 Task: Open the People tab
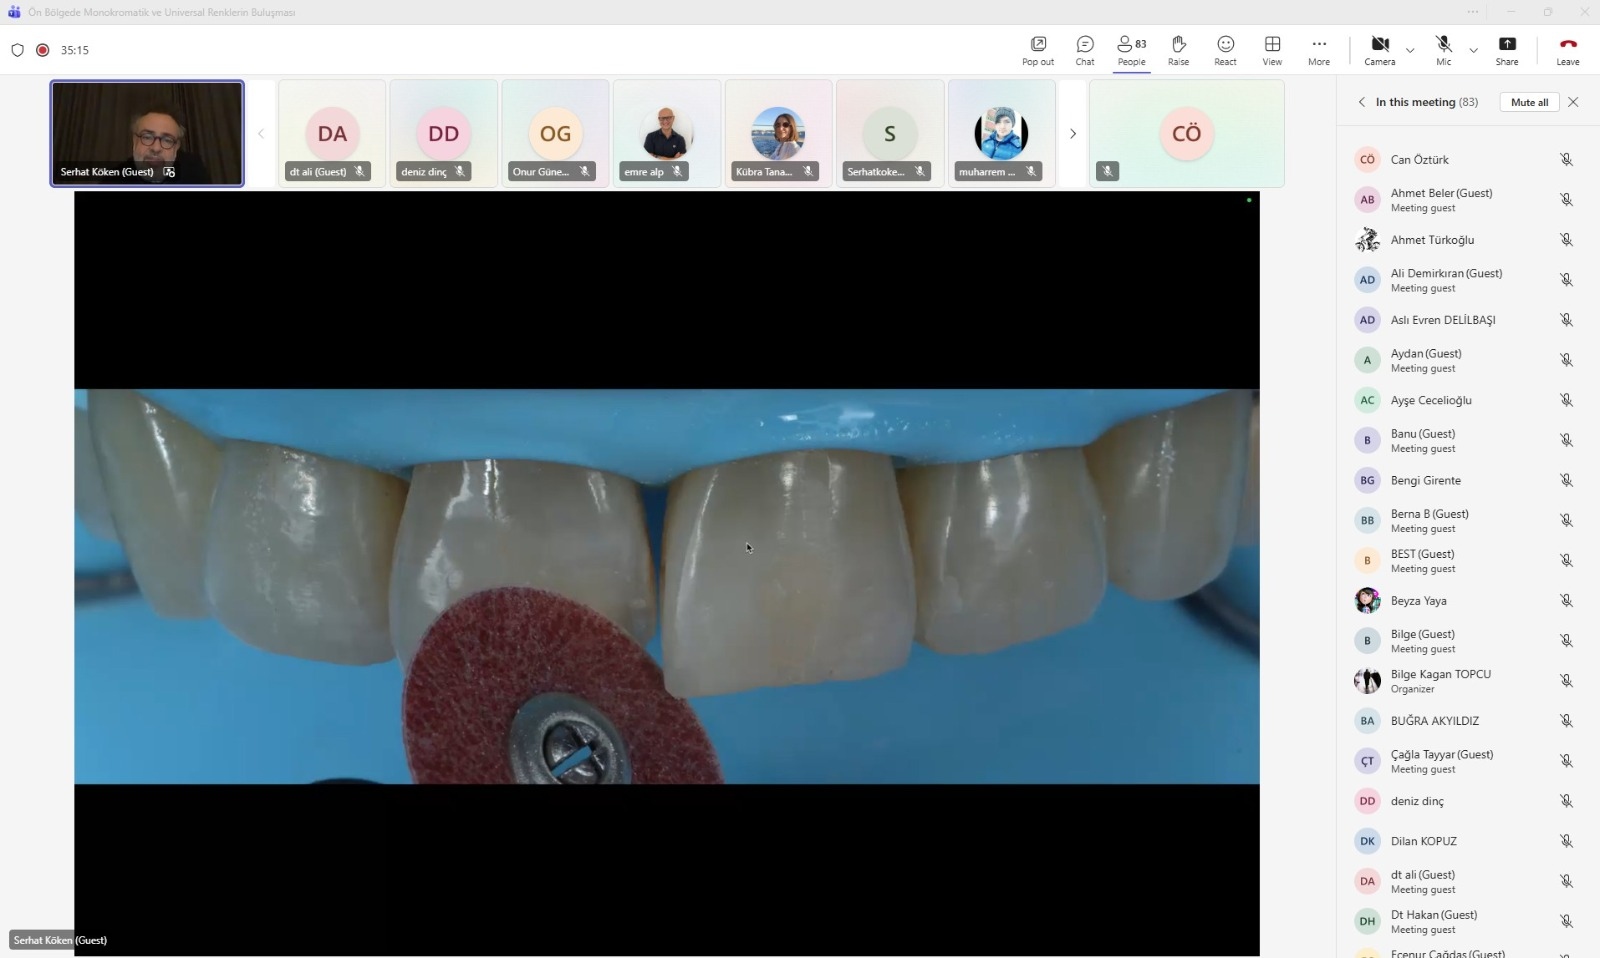pyautogui.click(x=1131, y=50)
